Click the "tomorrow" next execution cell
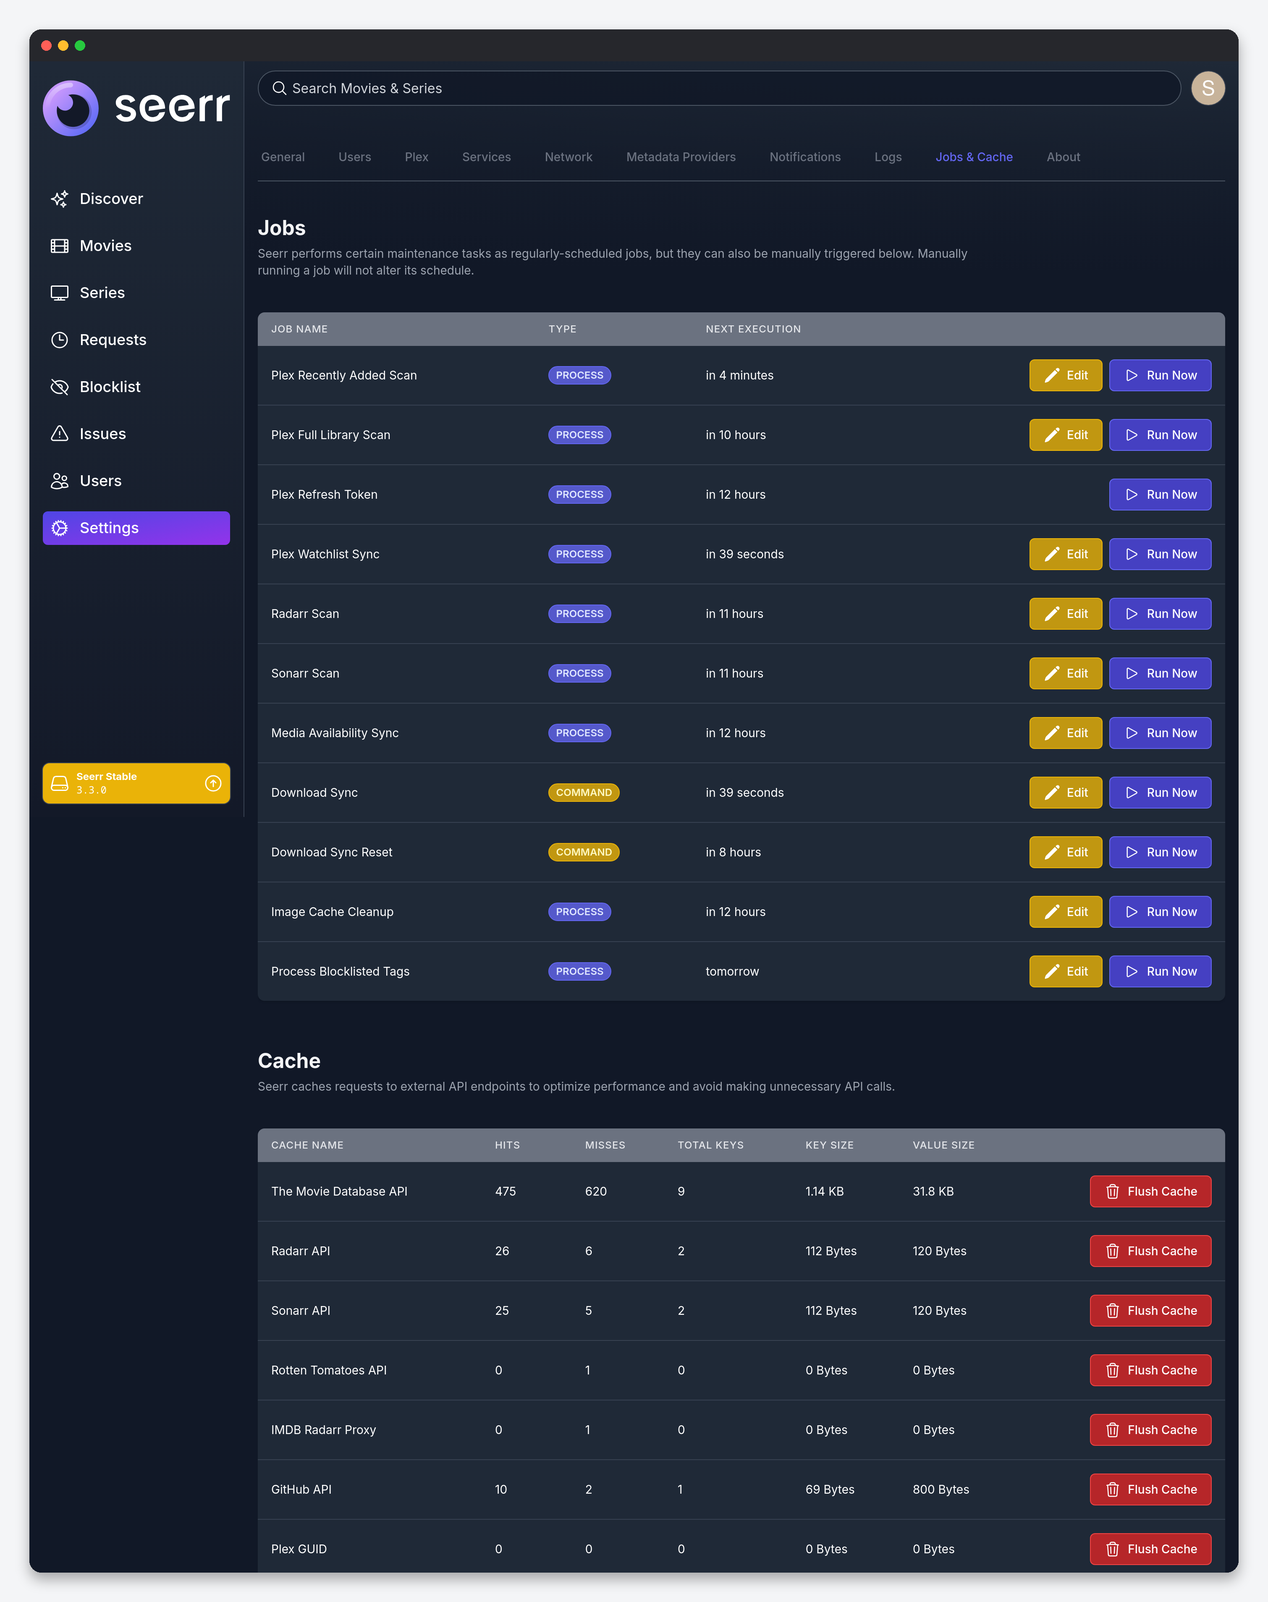Viewport: 1268px width, 1602px height. (732, 971)
